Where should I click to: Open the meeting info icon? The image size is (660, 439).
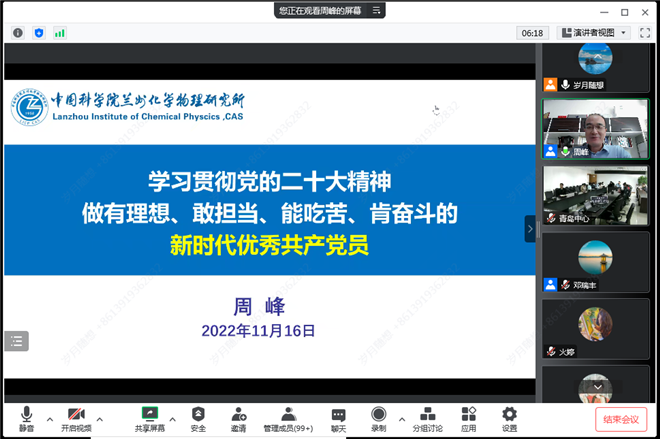[18, 33]
